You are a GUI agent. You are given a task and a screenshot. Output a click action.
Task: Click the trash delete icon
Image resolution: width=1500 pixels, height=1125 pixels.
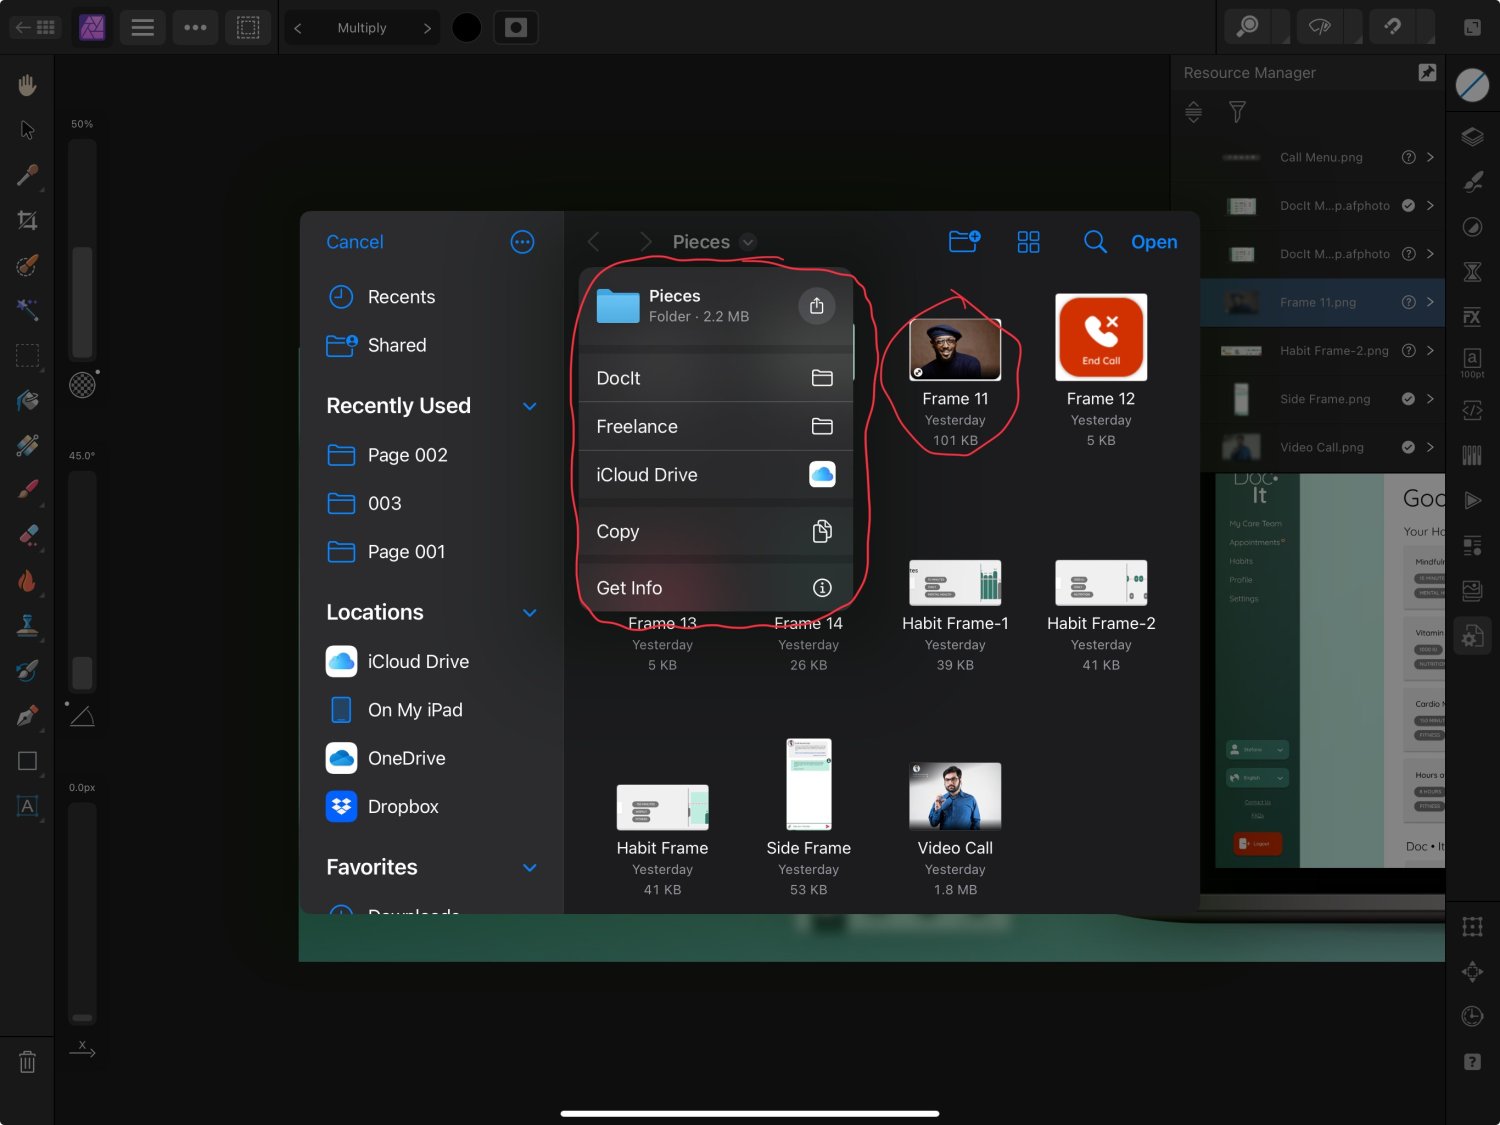[27, 1062]
